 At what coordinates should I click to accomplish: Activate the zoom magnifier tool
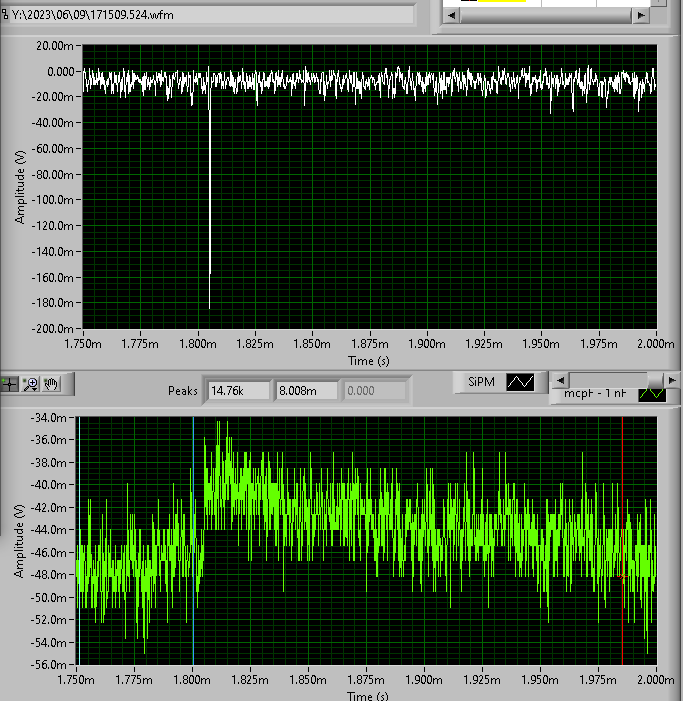click(30, 383)
